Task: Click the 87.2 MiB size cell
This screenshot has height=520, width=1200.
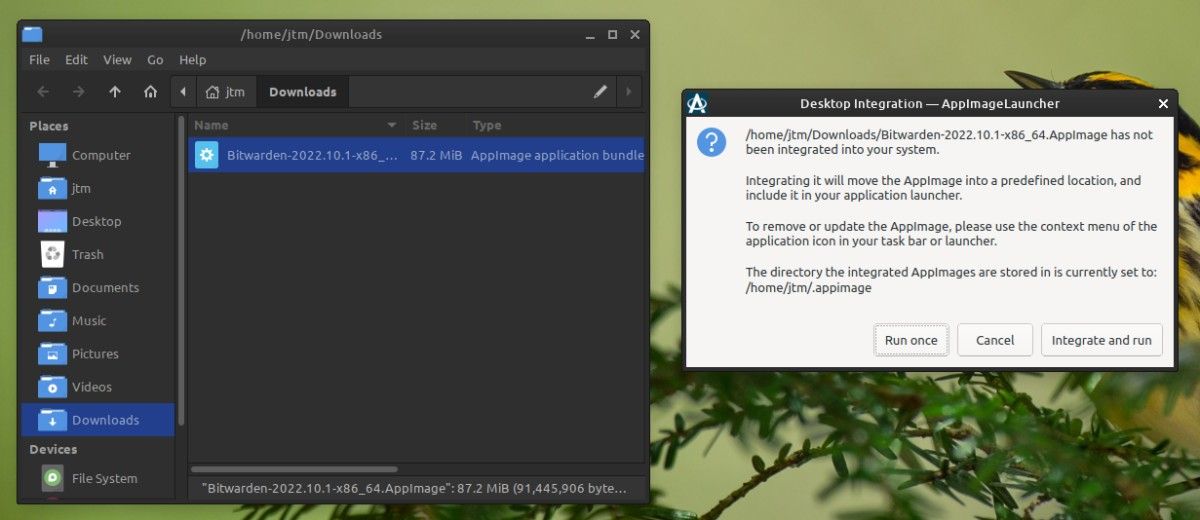Action: click(x=436, y=155)
